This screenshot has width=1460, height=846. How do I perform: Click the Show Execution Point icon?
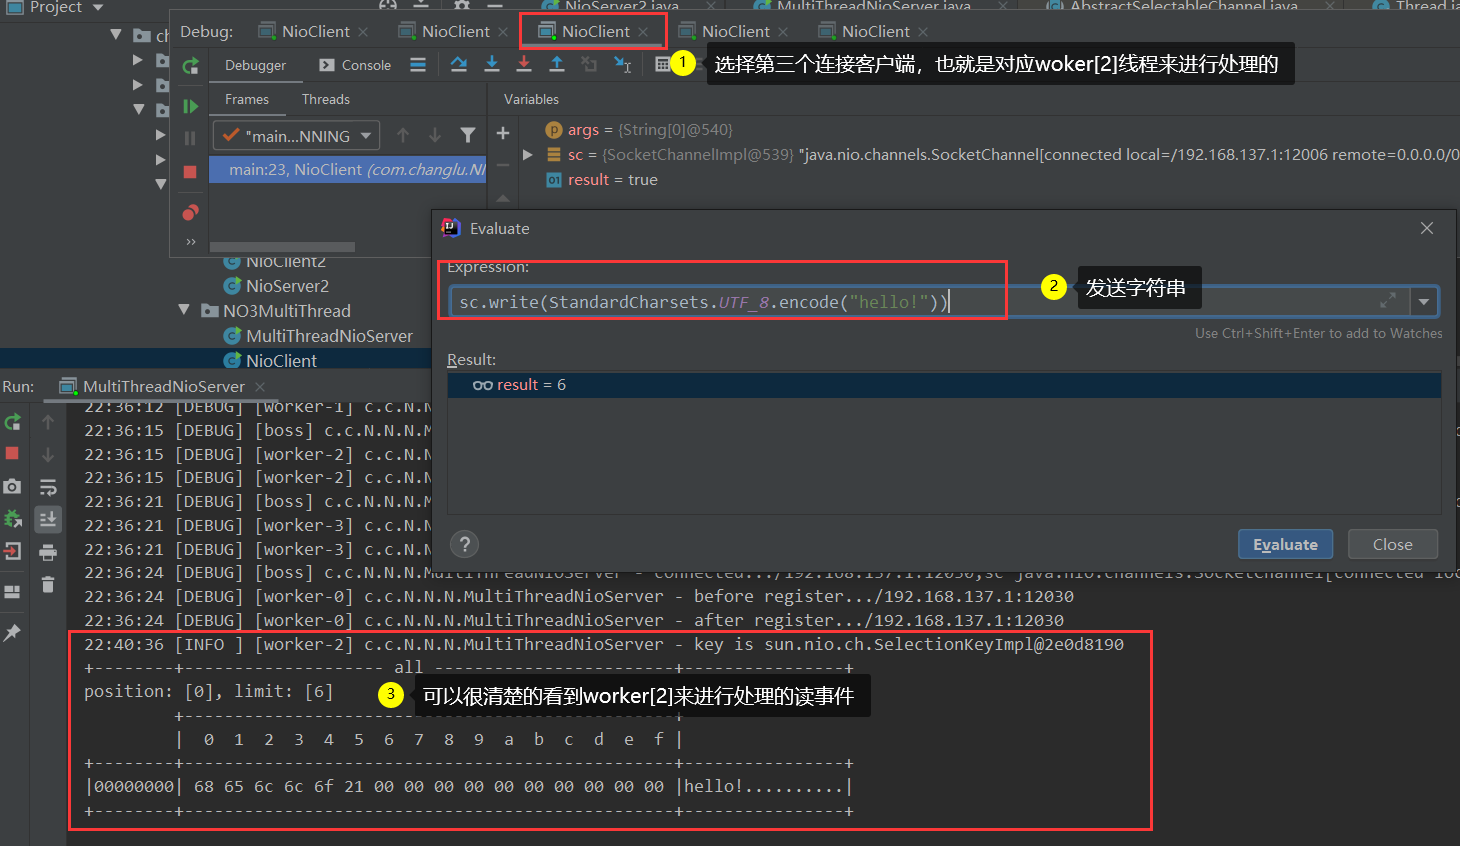(418, 65)
